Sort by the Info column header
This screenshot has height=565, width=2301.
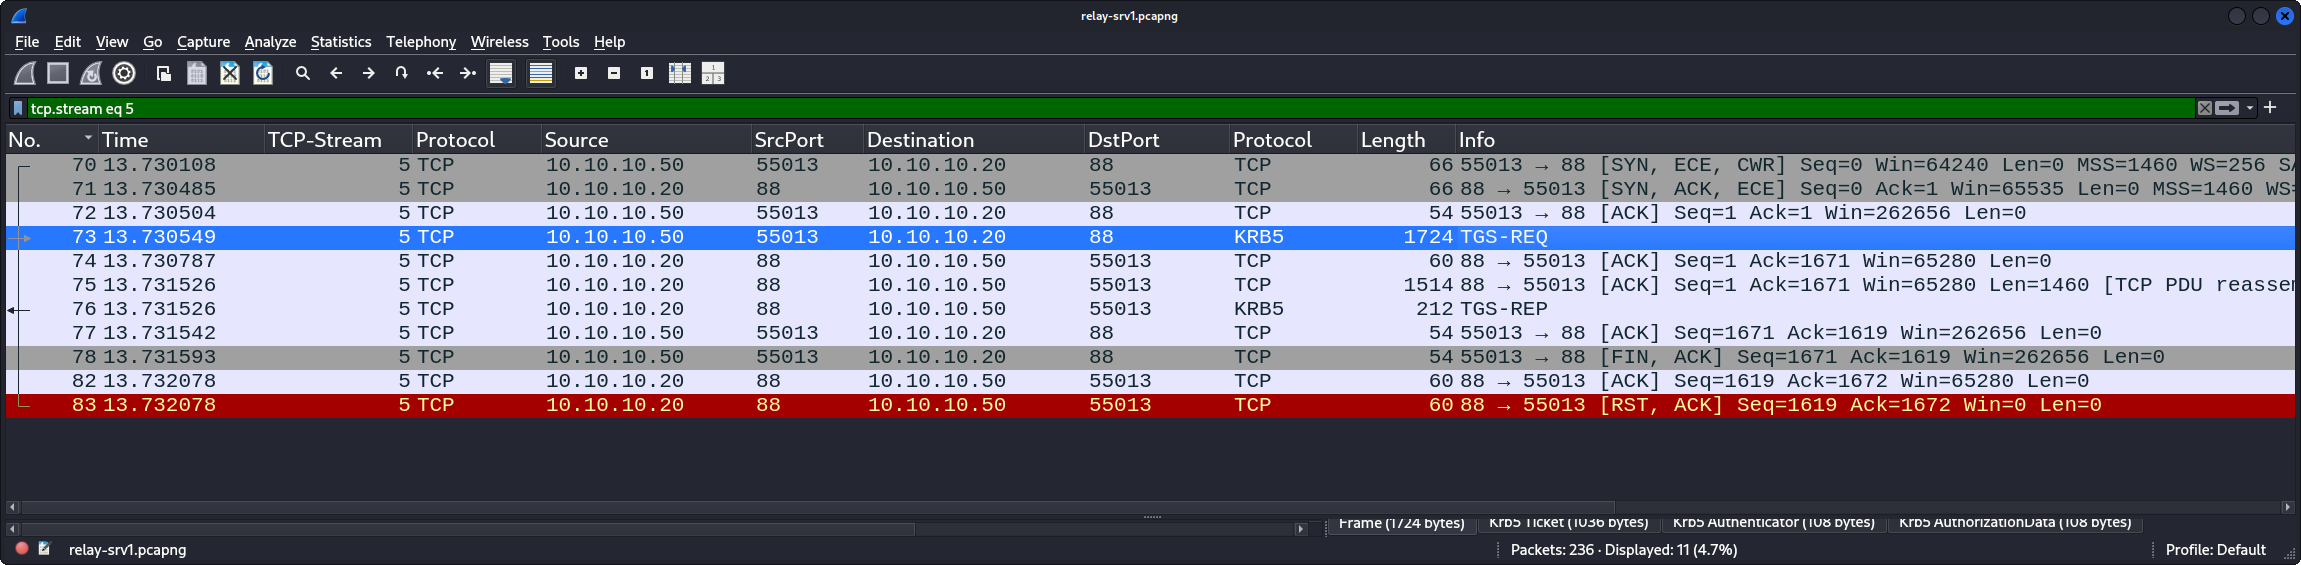(1875, 140)
